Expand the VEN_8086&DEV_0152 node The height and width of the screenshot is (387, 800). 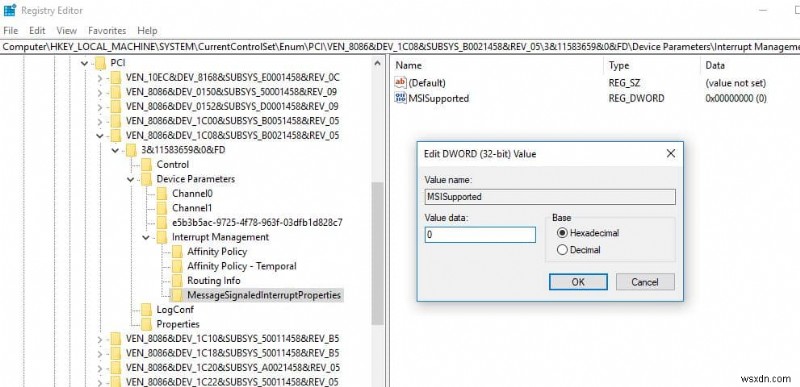pos(100,107)
